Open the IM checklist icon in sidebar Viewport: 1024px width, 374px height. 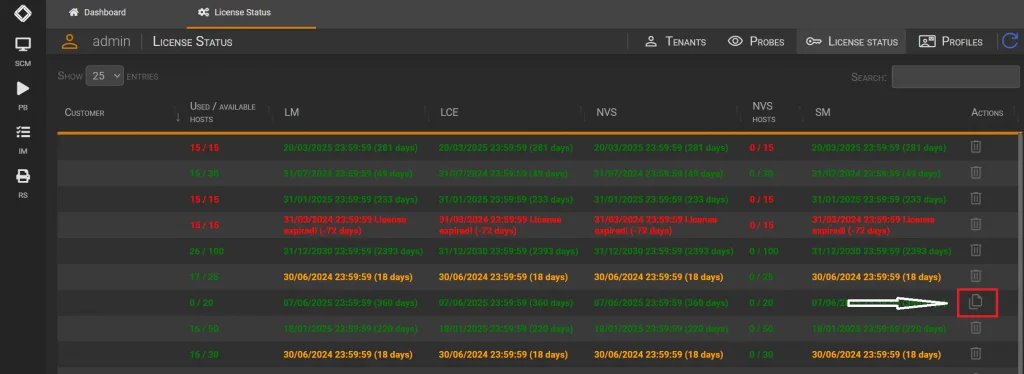click(23, 132)
